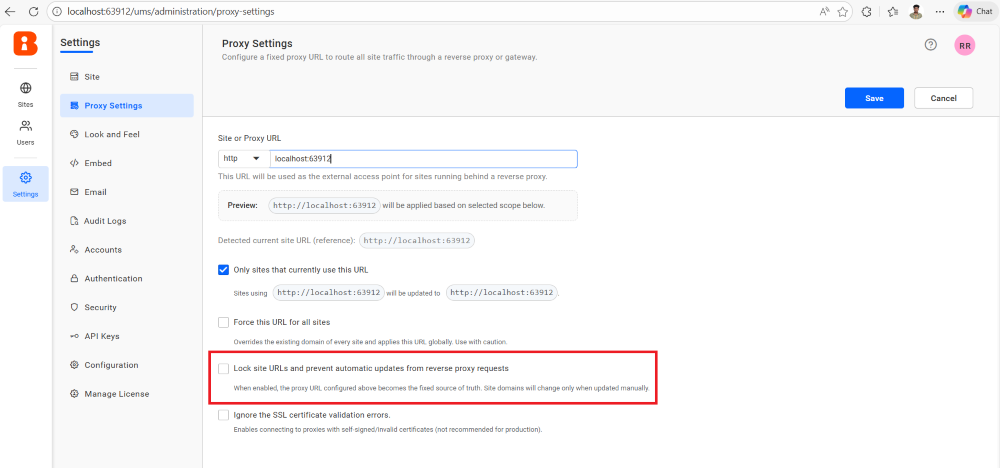Click the site information icon in address bar
1000x468 pixels.
click(57, 11)
